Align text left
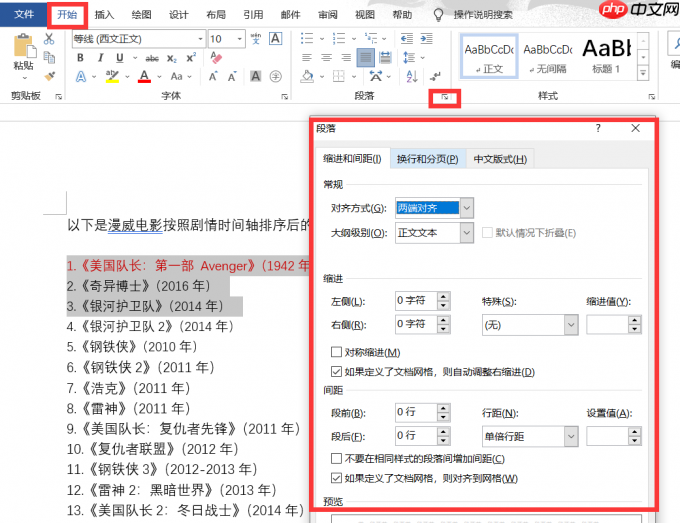Image resolution: width=680 pixels, height=523 pixels. (307, 58)
